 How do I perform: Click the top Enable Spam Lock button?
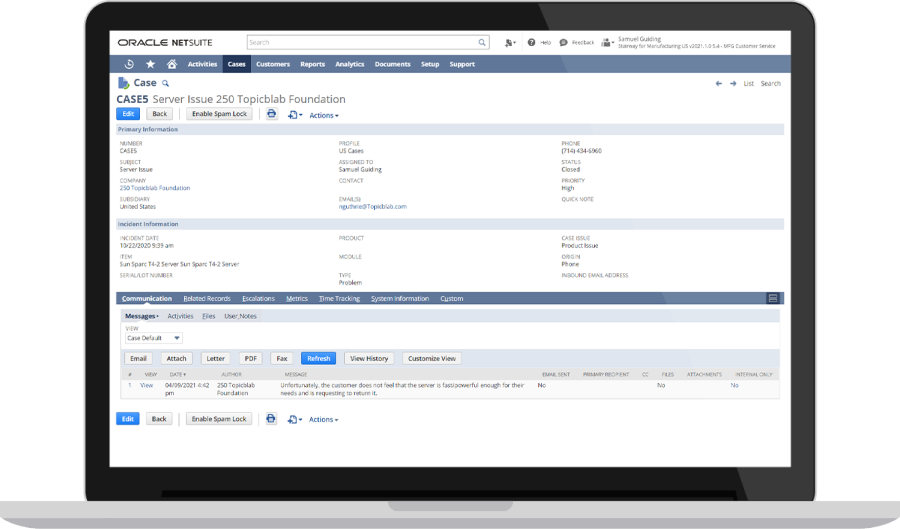pos(219,114)
